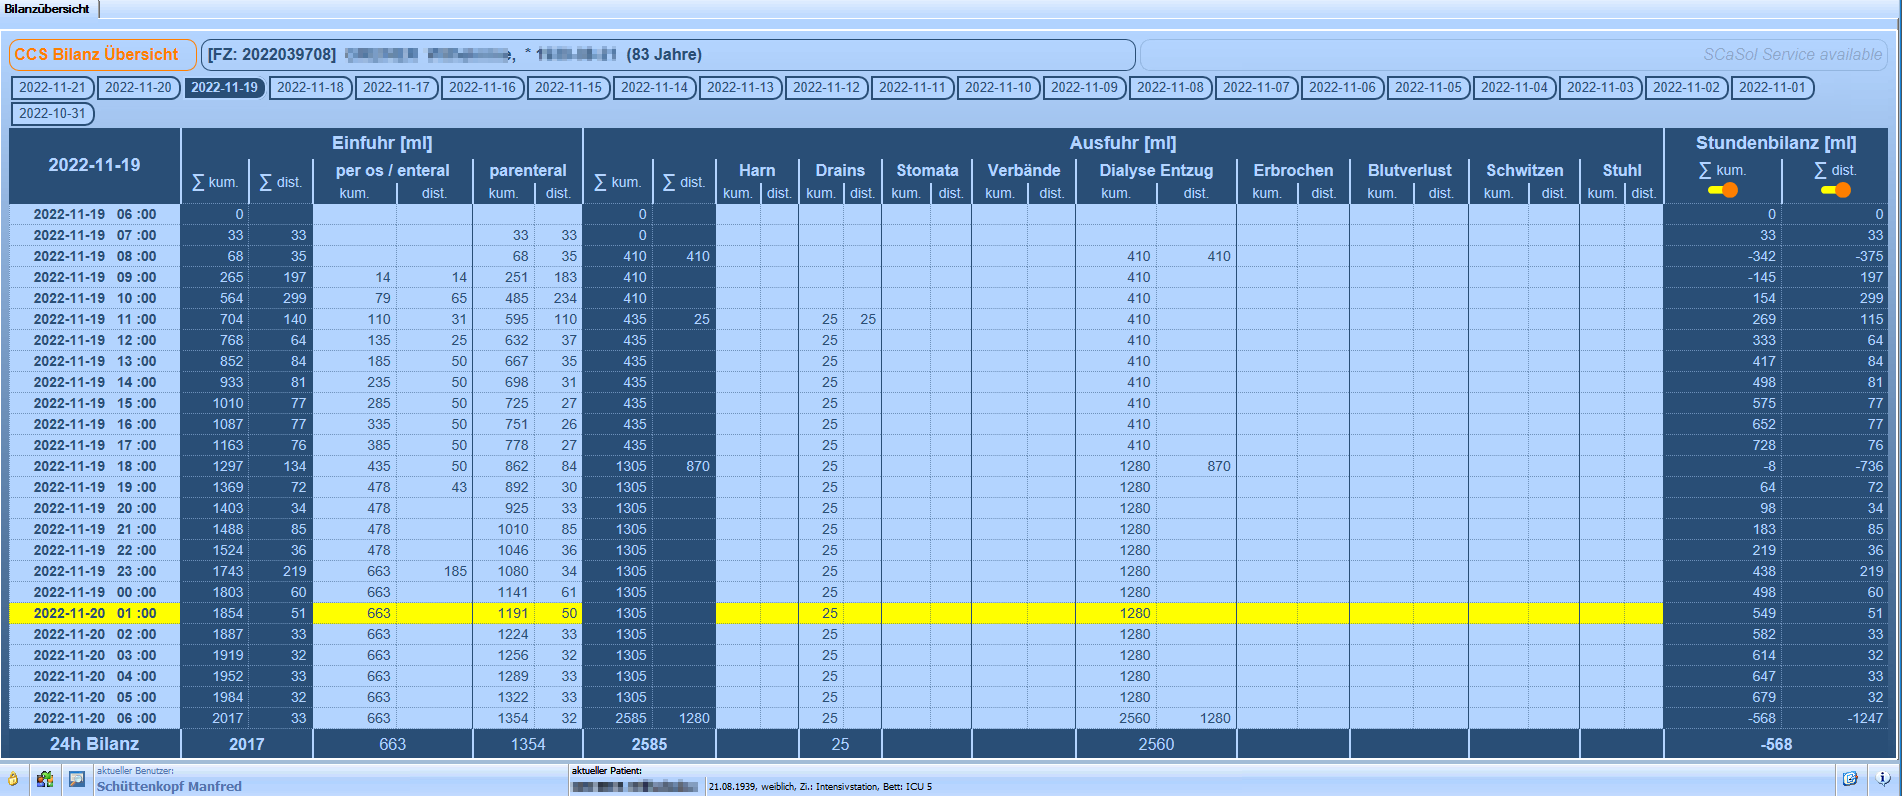Click 24h Bilanz parenteral total 1354

(528, 744)
